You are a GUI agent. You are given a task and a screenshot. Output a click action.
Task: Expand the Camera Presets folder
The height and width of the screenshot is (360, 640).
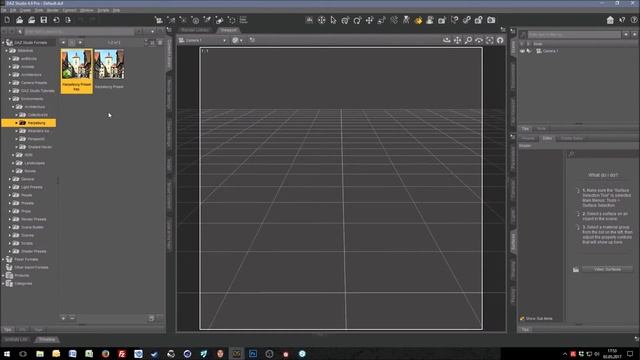(x=10, y=82)
